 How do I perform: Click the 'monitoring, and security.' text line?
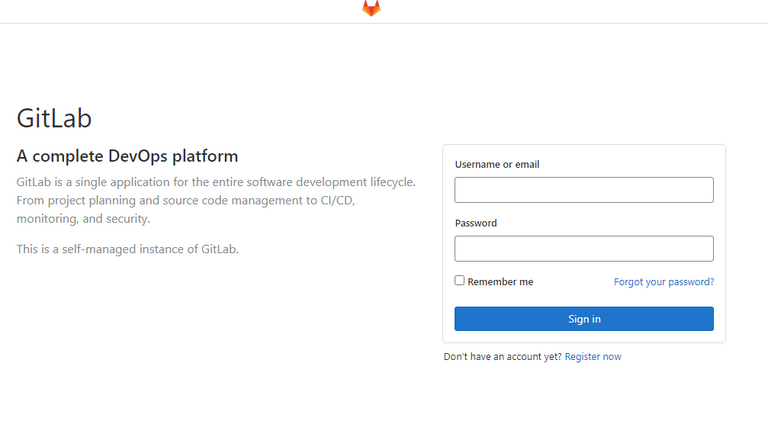coord(83,219)
